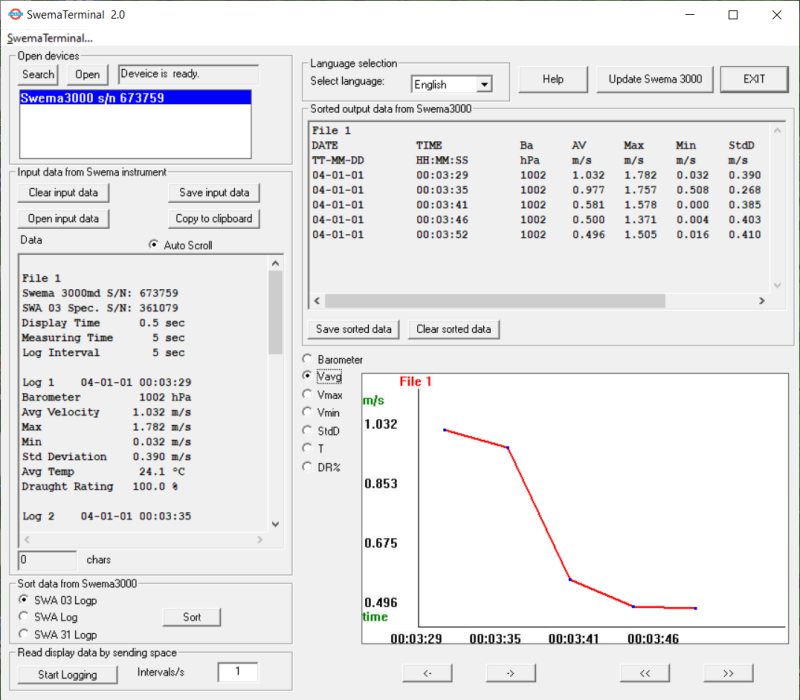The image size is (800, 700).
Task: Click the Intervals/s input field
Action: [x=238, y=672]
